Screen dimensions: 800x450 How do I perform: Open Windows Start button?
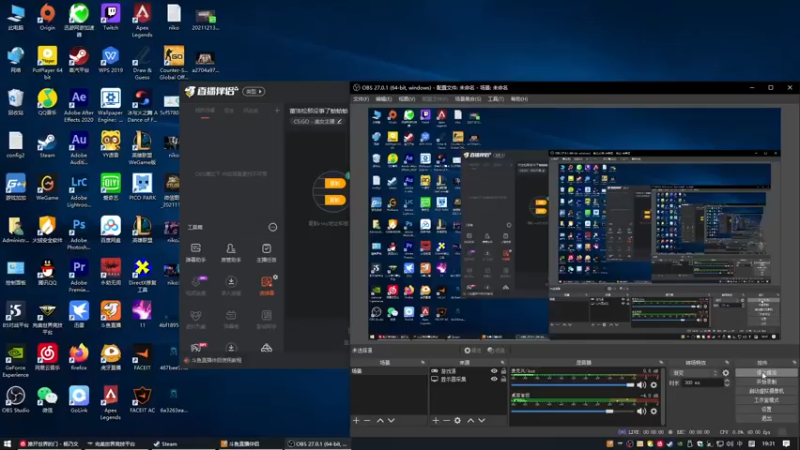click(x=7, y=444)
